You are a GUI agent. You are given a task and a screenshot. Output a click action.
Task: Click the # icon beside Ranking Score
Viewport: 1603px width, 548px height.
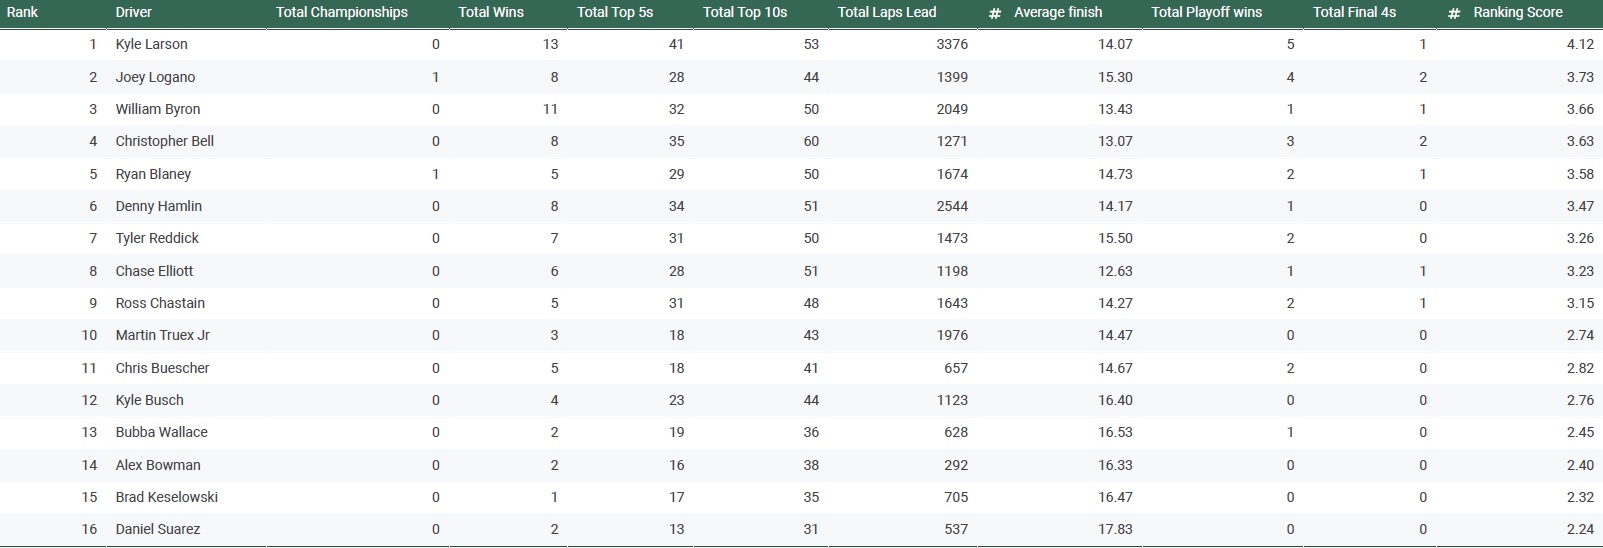tap(1454, 13)
